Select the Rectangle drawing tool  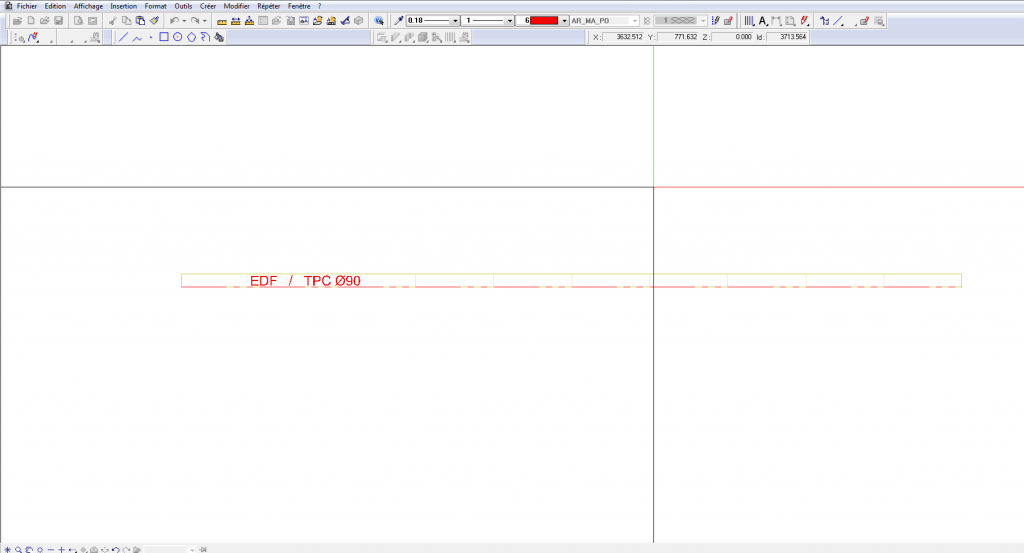tap(164, 37)
